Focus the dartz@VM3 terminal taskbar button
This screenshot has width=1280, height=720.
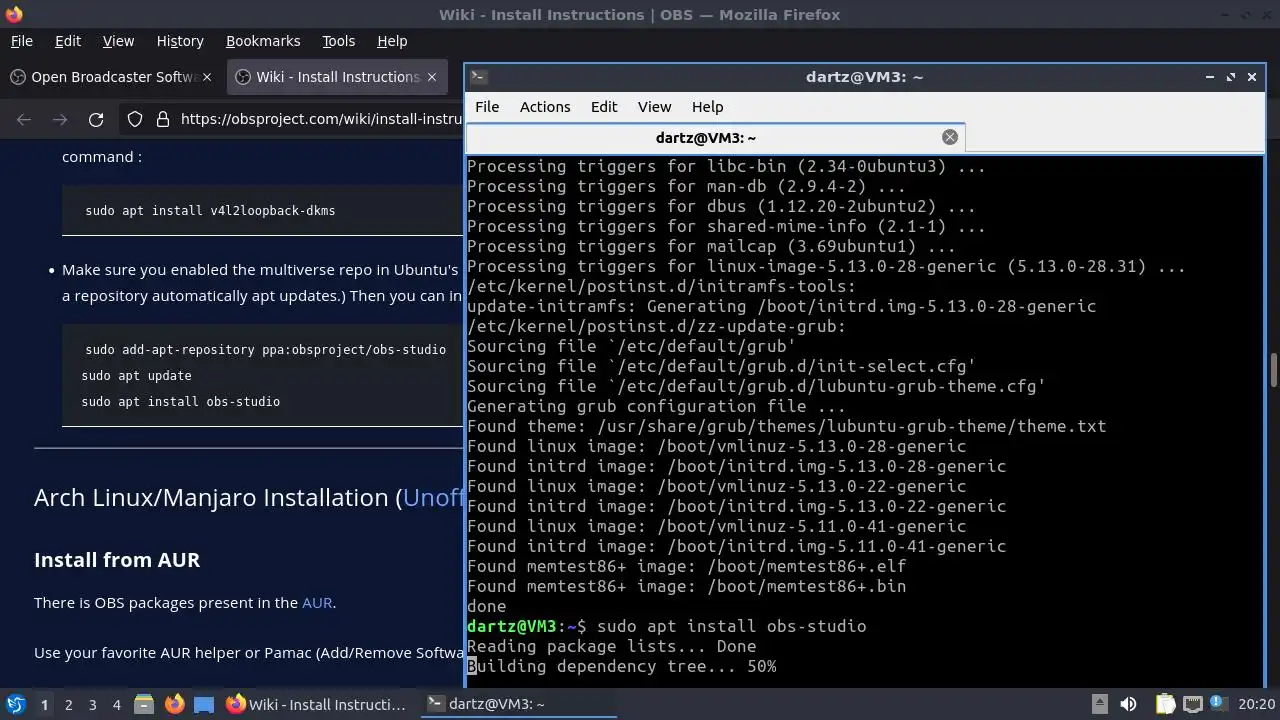pos(517,704)
